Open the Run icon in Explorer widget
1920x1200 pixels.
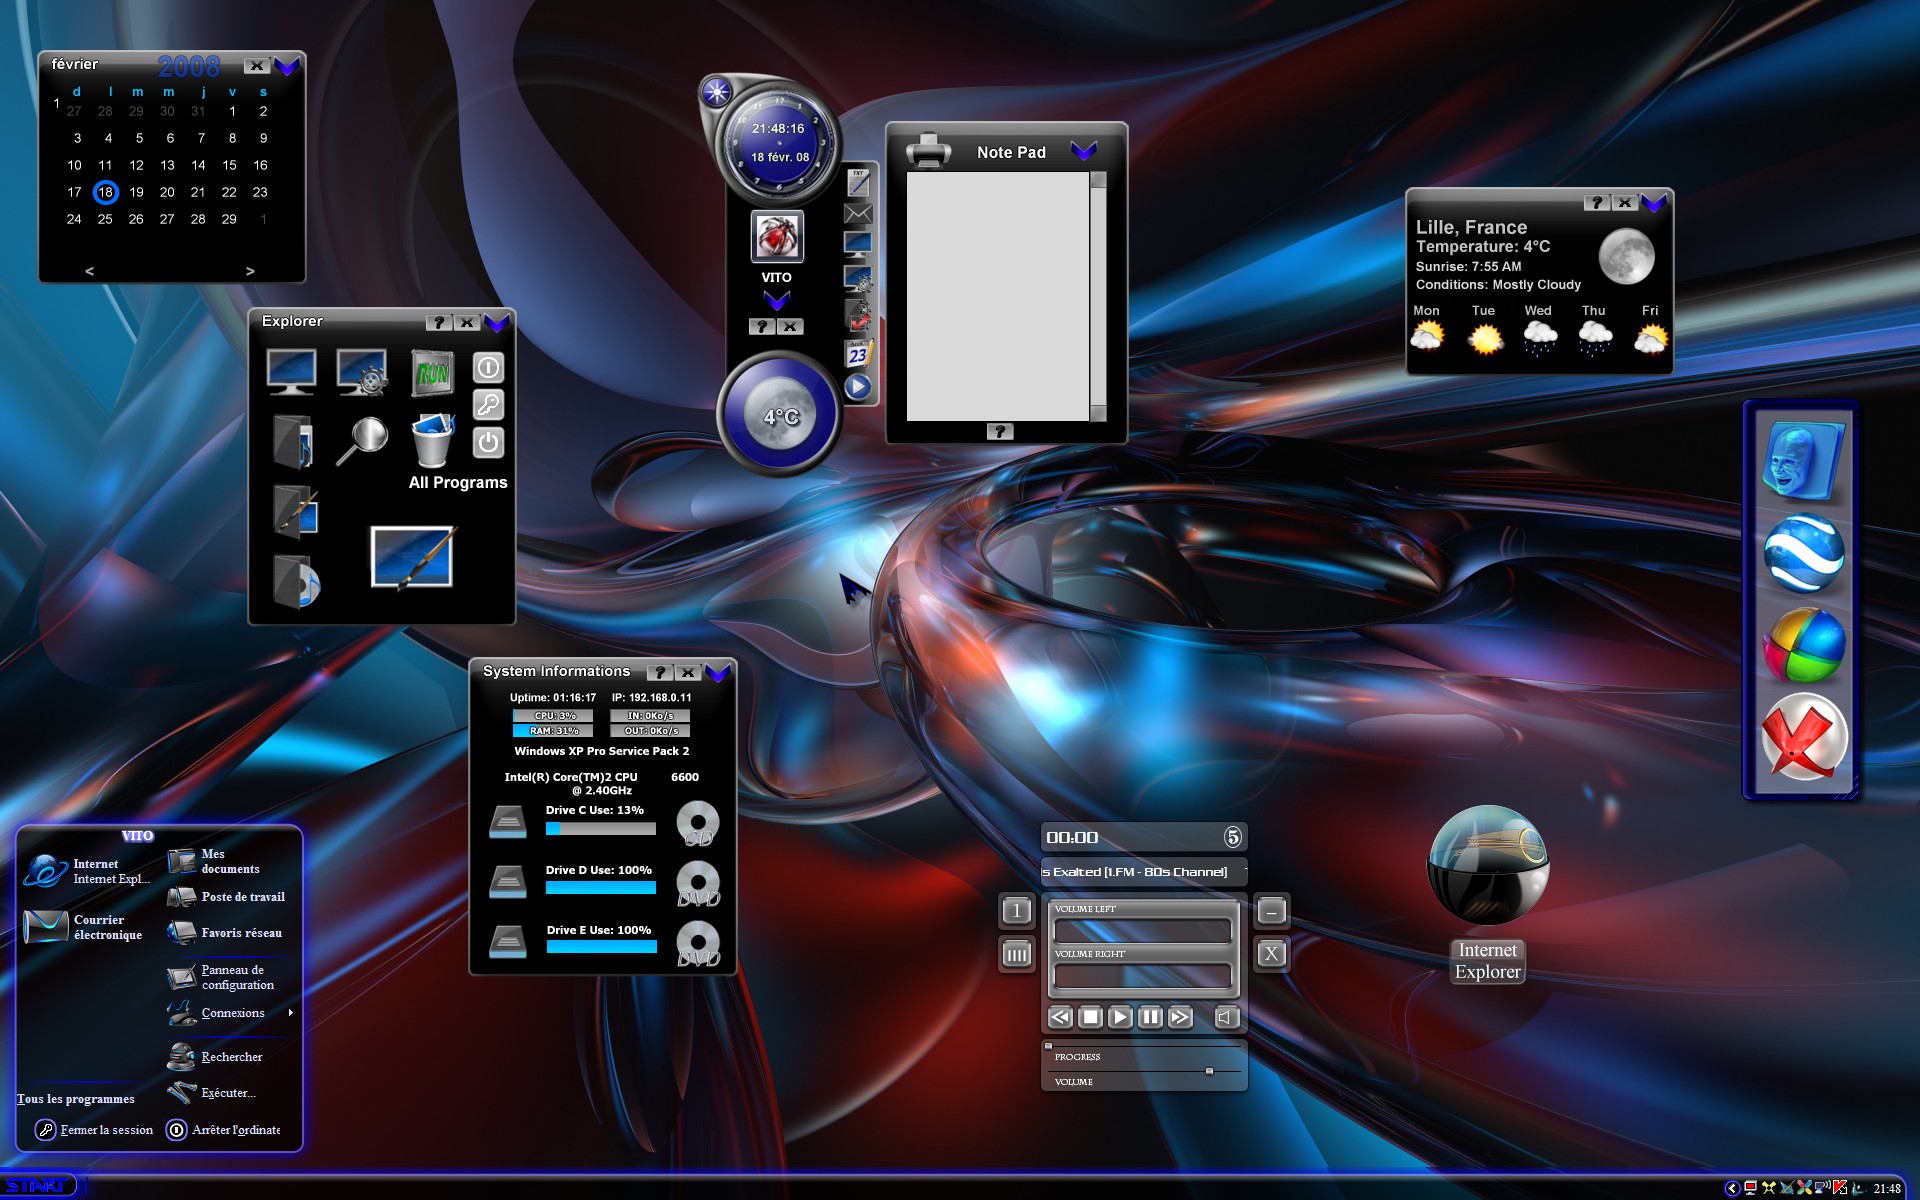click(432, 373)
